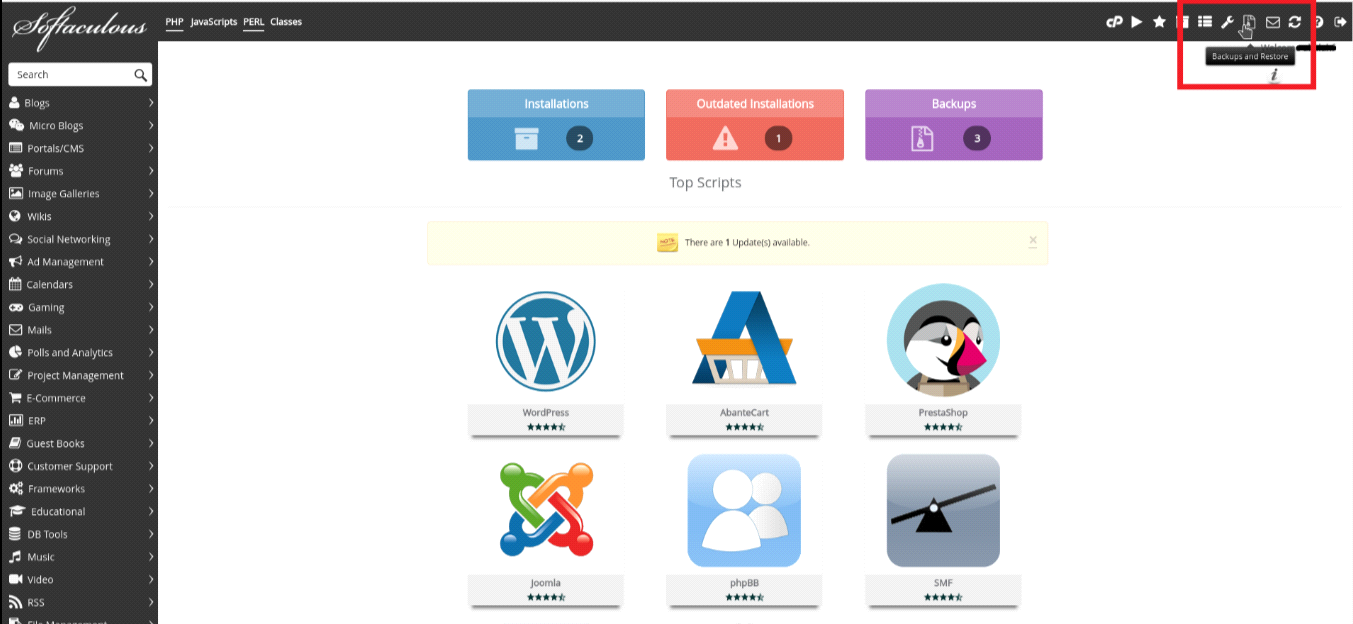Open the Outdated Installations panel
The image size is (1353, 624).
click(754, 125)
